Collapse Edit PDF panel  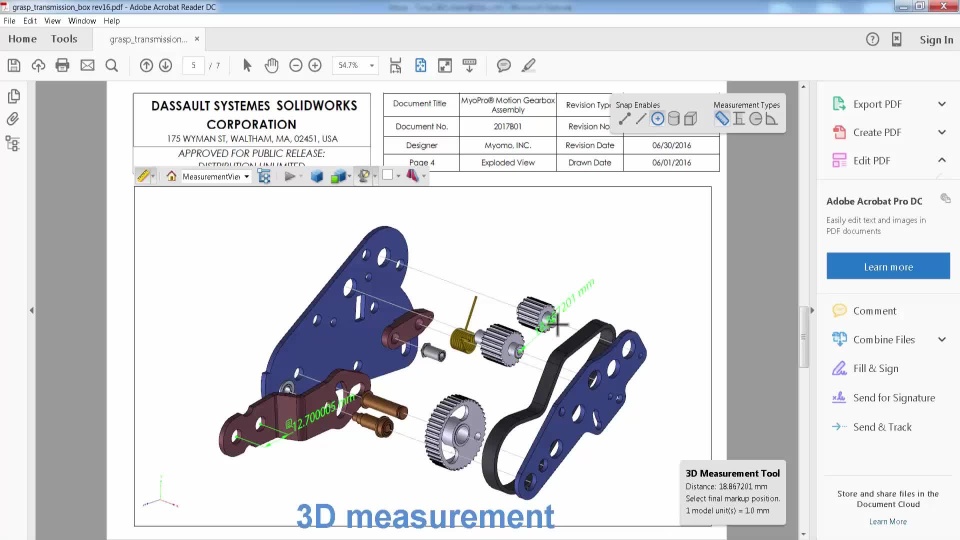[x=942, y=160]
